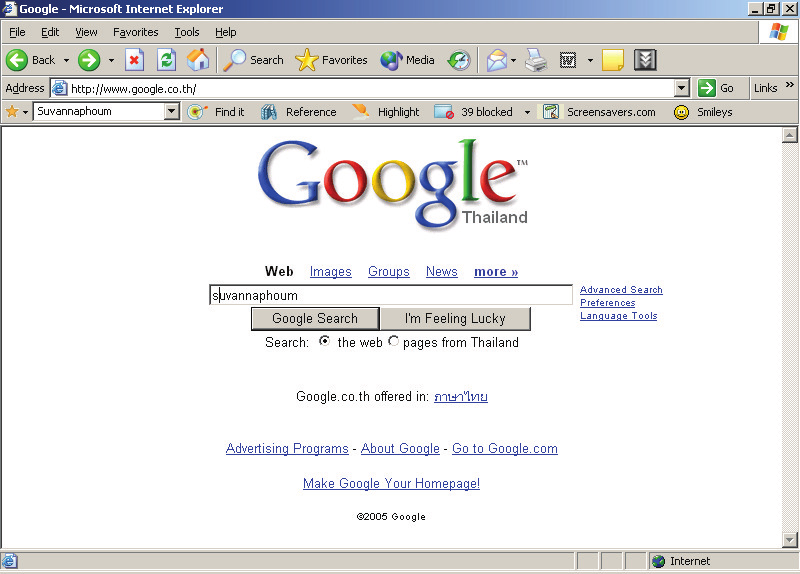Click Make Google Your Homepage link
800x574 pixels.
click(x=391, y=483)
